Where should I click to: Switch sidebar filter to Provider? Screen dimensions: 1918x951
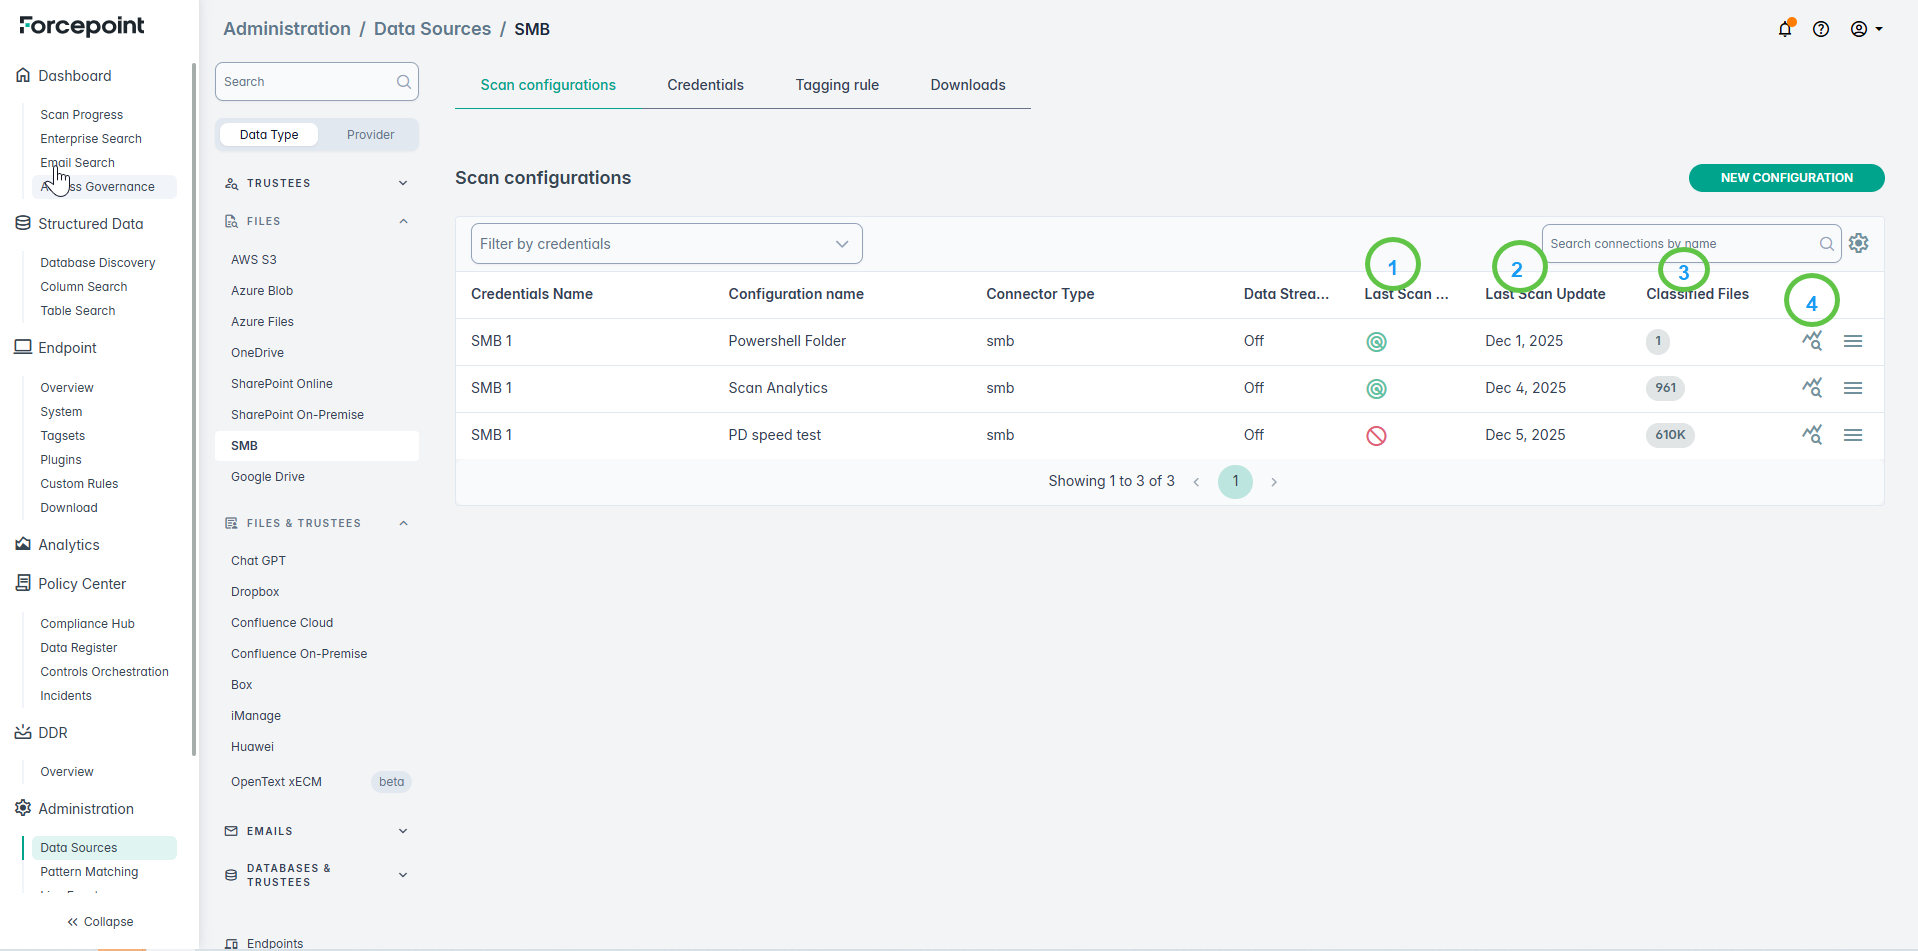click(370, 135)
